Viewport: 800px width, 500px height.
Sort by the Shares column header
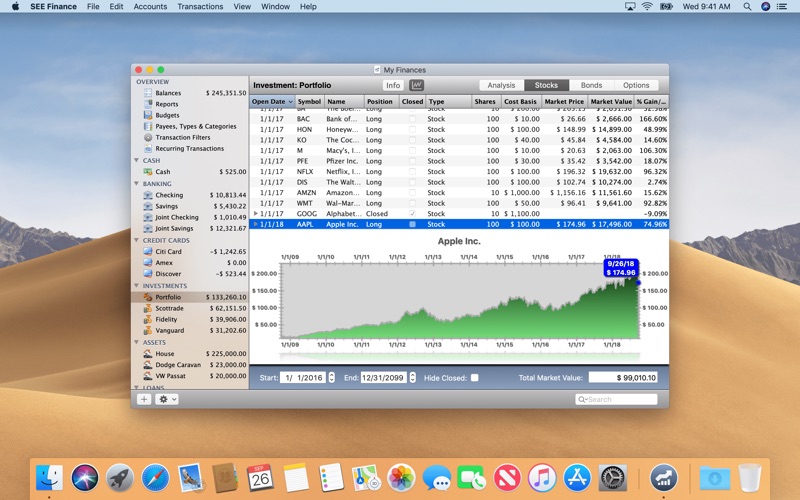click(486, 102)
